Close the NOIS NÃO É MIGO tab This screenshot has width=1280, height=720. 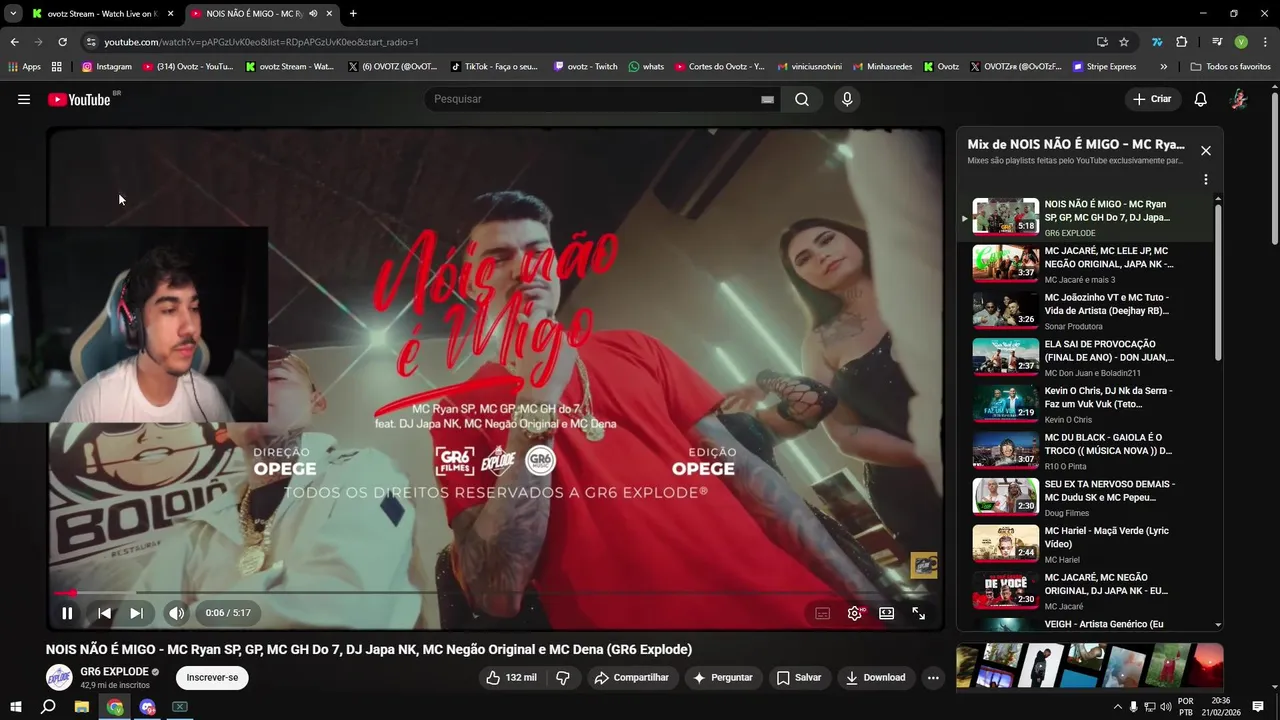click(x=329, y=13)
